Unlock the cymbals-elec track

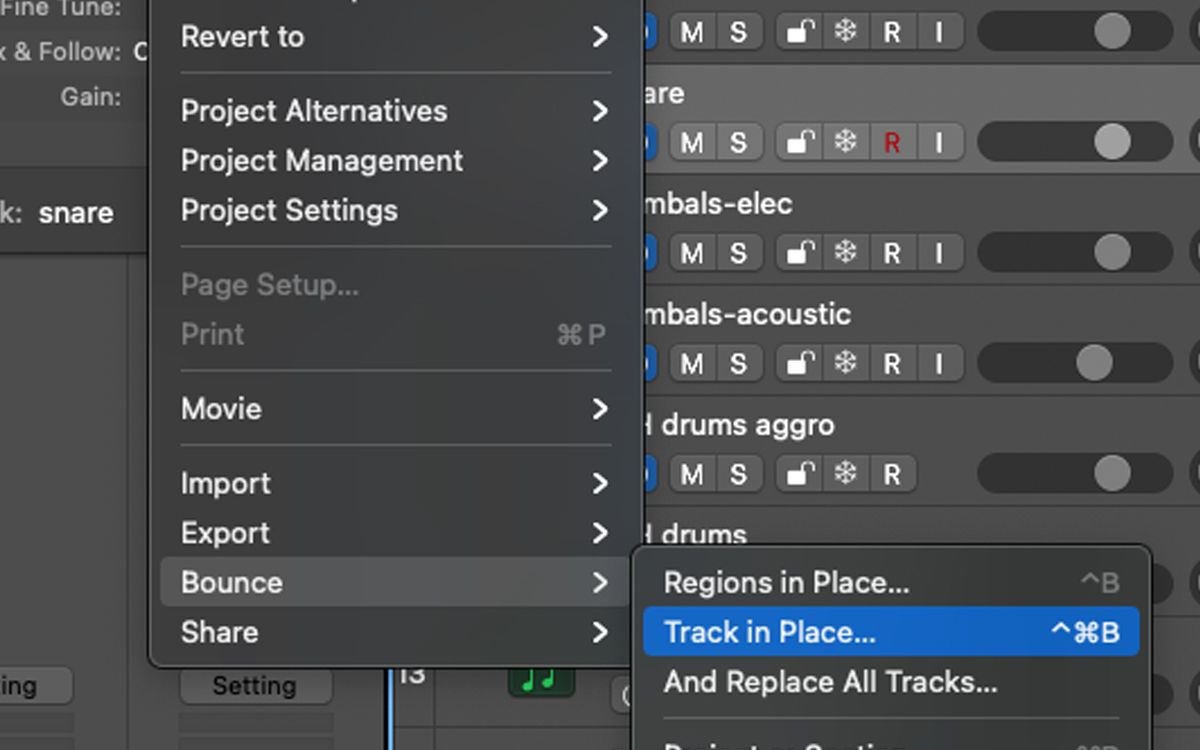click(797, 252)
